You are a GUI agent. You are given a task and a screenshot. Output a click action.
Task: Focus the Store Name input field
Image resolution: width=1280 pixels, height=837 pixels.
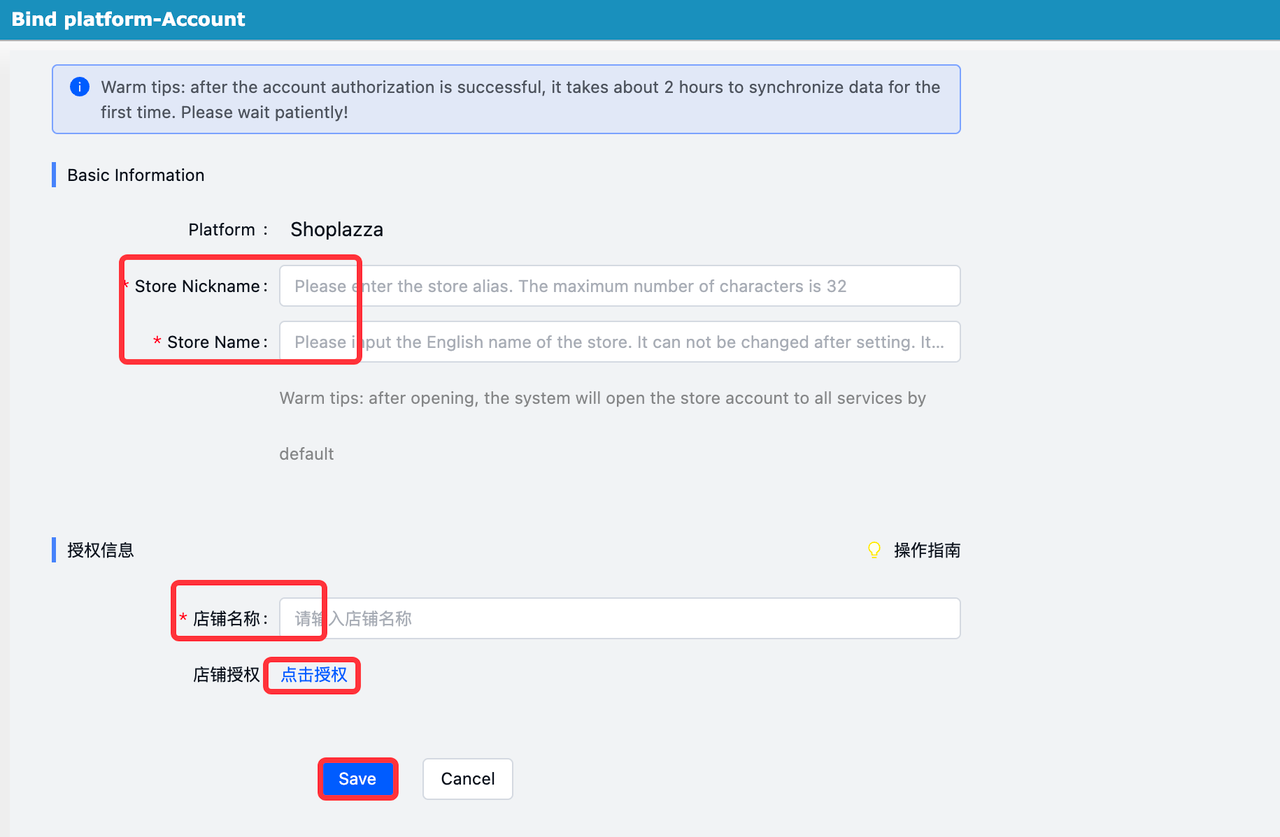point(619,342)
